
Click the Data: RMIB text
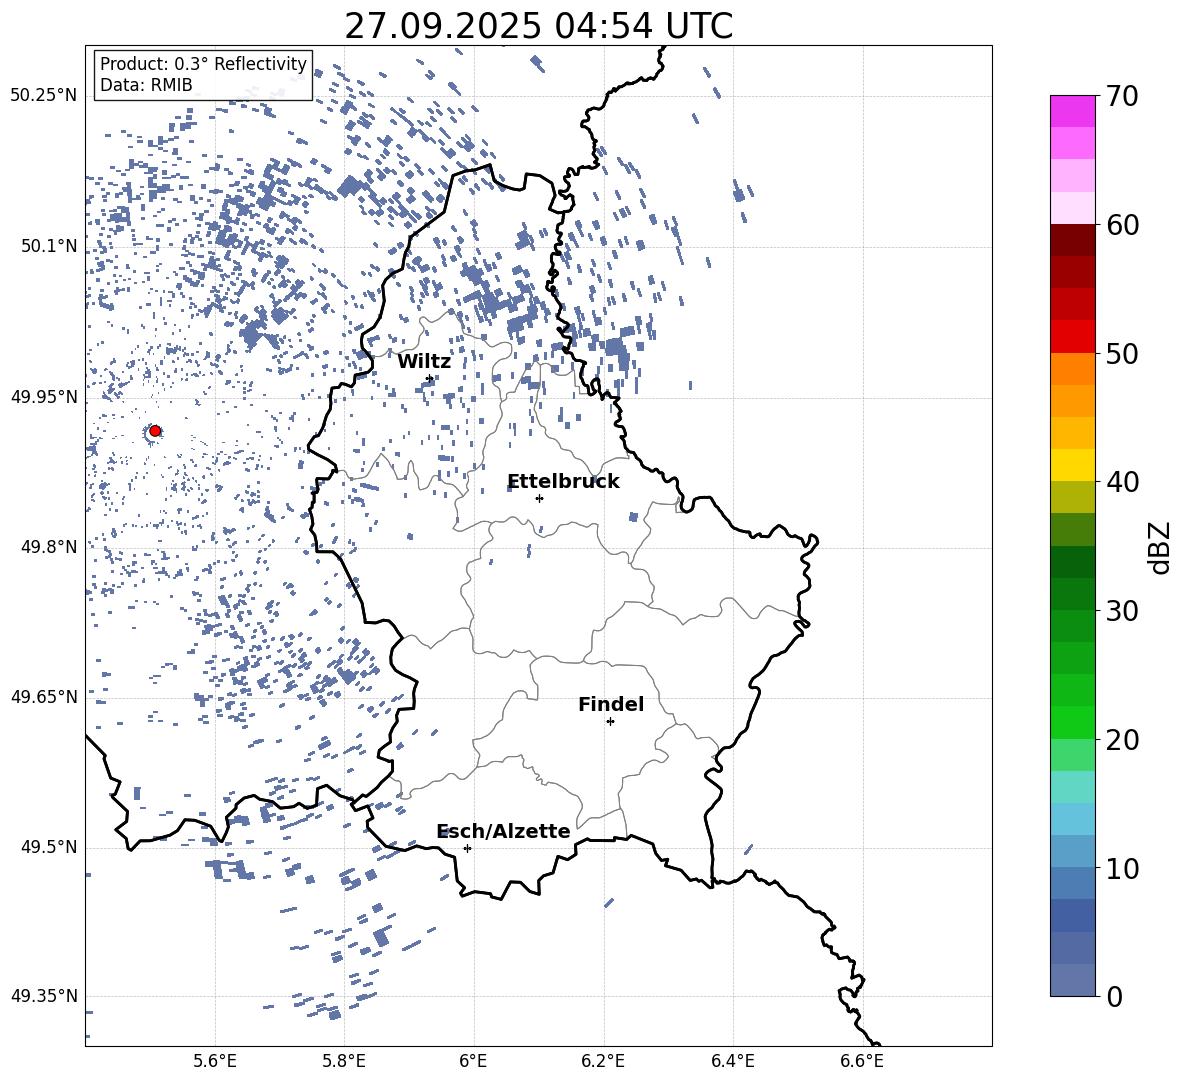pyautogui.click(x=146, y=85)
